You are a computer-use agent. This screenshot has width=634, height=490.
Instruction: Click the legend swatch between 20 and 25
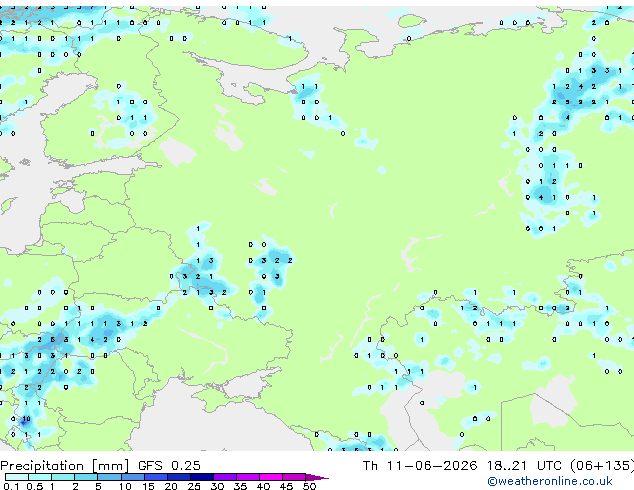click(179, 477)
